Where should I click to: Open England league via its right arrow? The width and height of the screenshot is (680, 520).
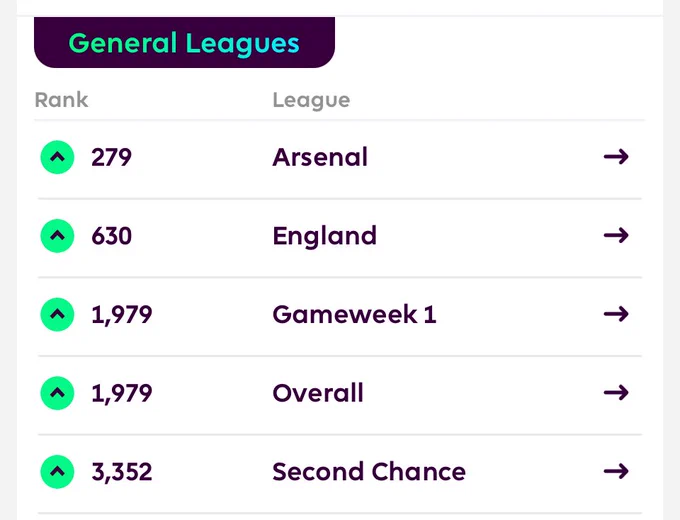[x=616, y=235]
